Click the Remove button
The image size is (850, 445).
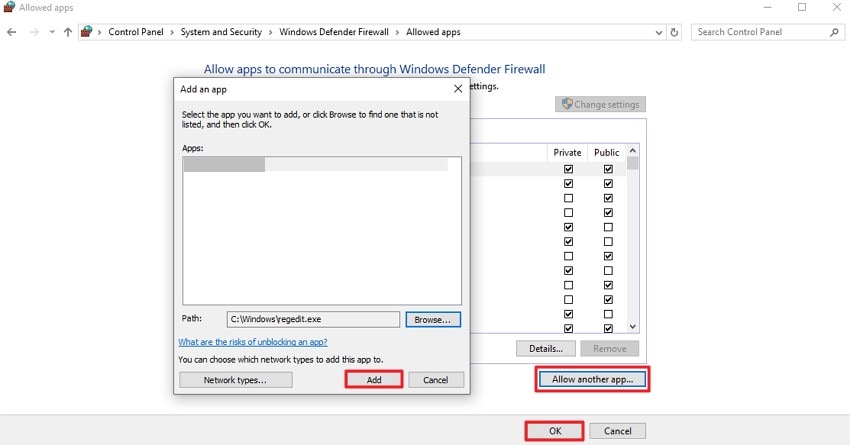coord(609,349)
